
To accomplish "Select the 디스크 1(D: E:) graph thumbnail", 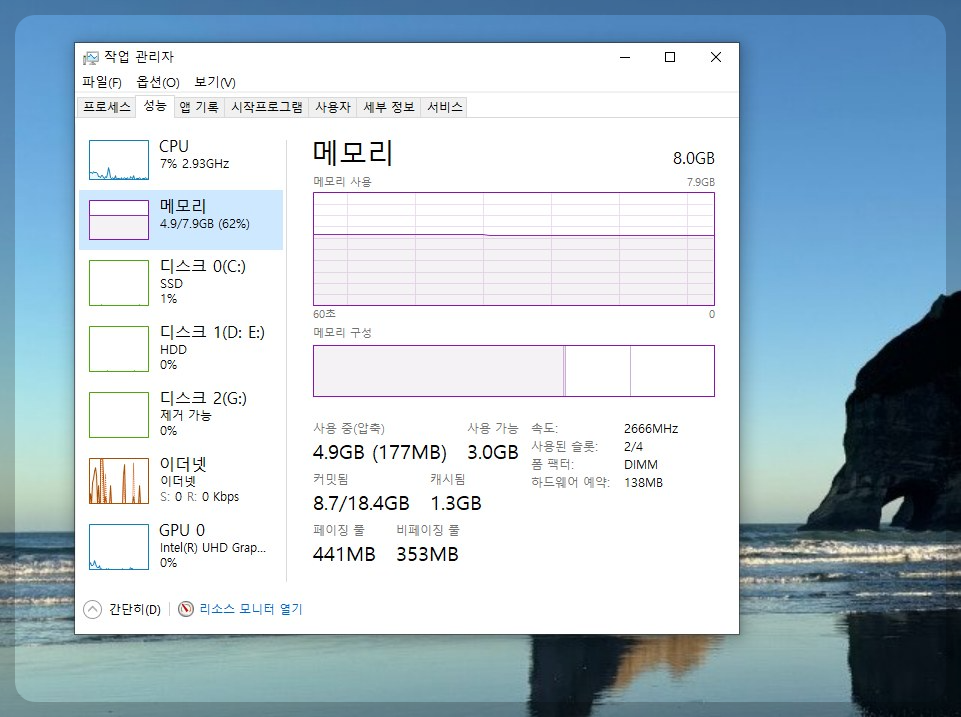I will tap(119, 349).
